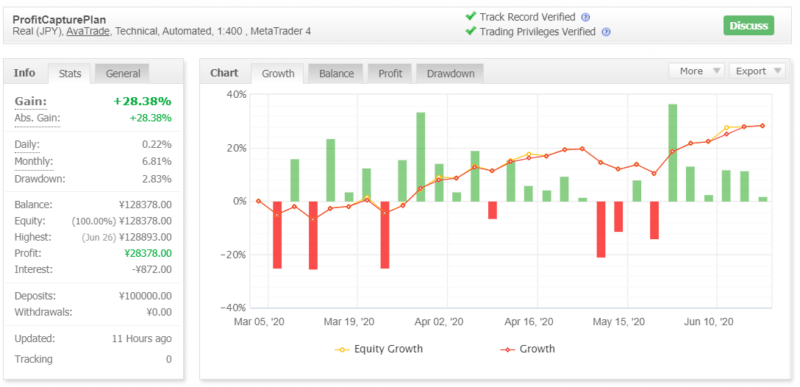Click the Trading Privileges Verified help icon
800x387 pixels.
(x=606, y=32)
